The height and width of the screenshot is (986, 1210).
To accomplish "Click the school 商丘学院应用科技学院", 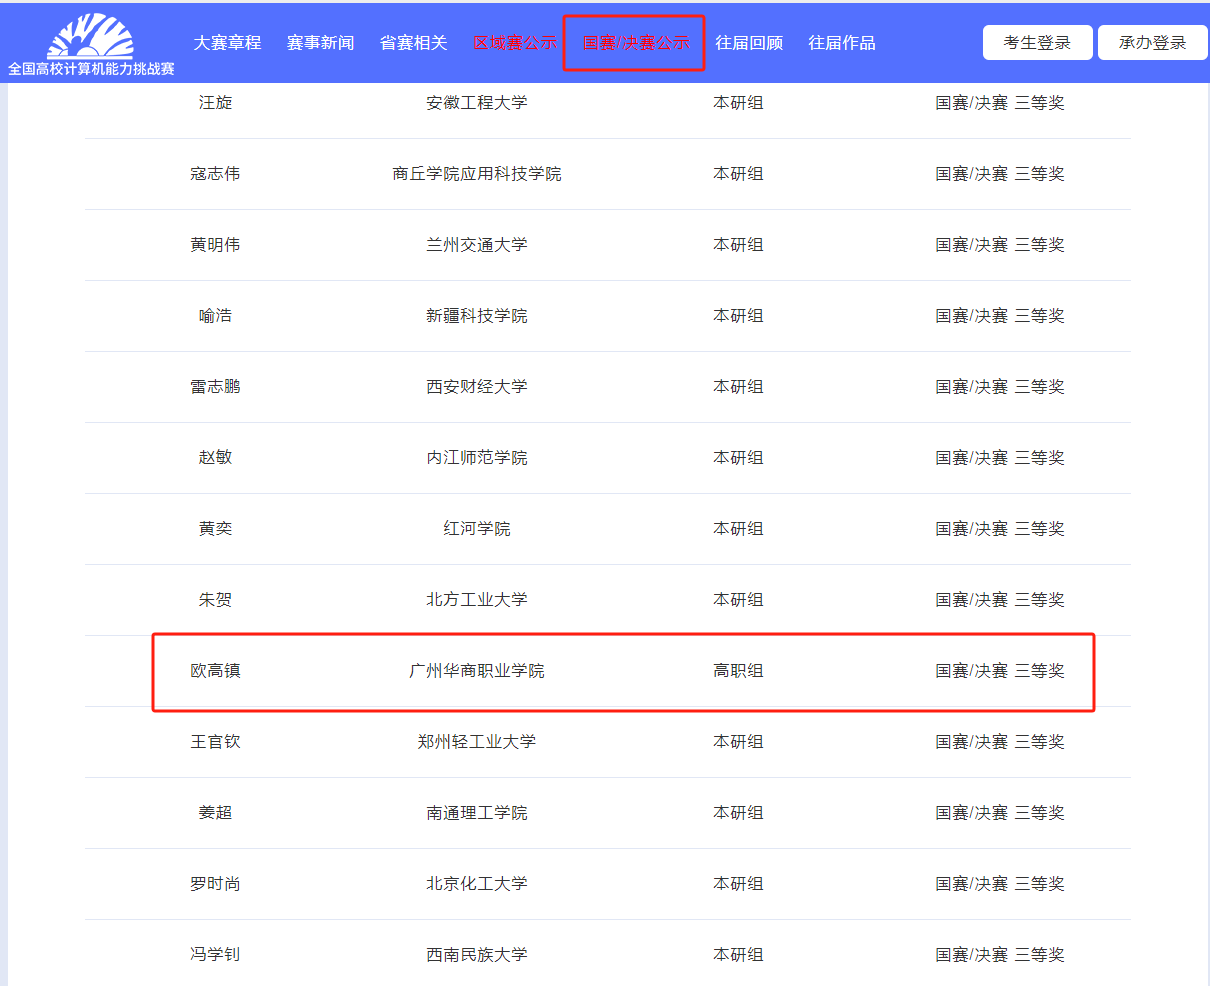I will [476, 174].
